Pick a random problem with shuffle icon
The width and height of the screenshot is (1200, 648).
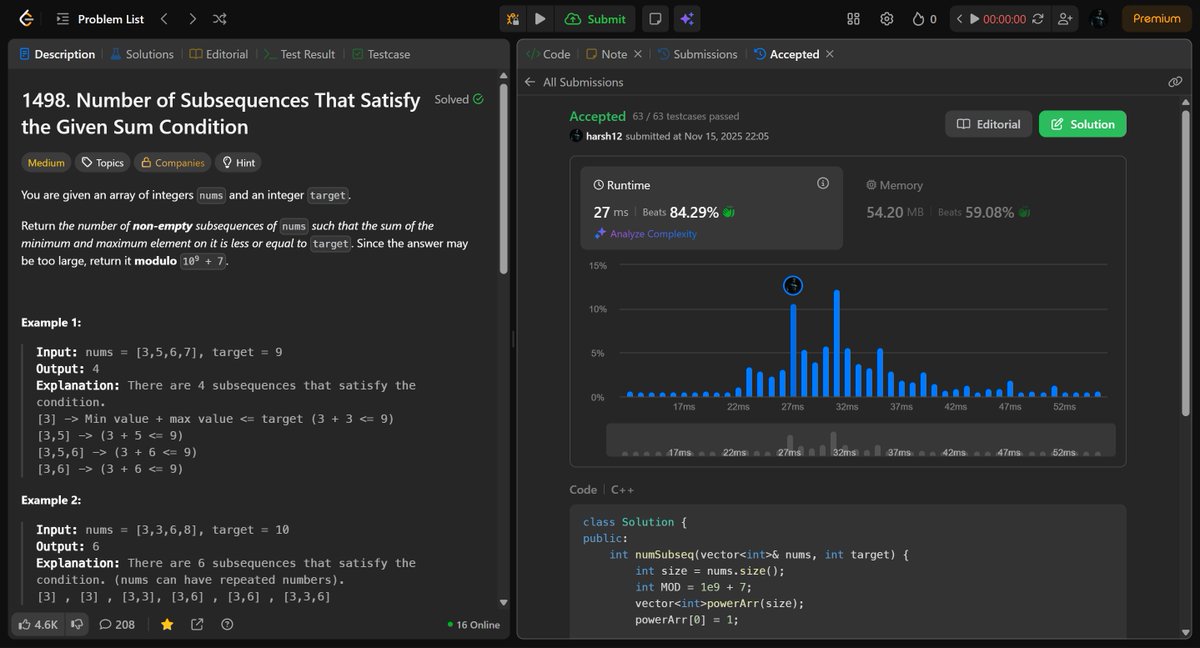[x=220, y=18]
